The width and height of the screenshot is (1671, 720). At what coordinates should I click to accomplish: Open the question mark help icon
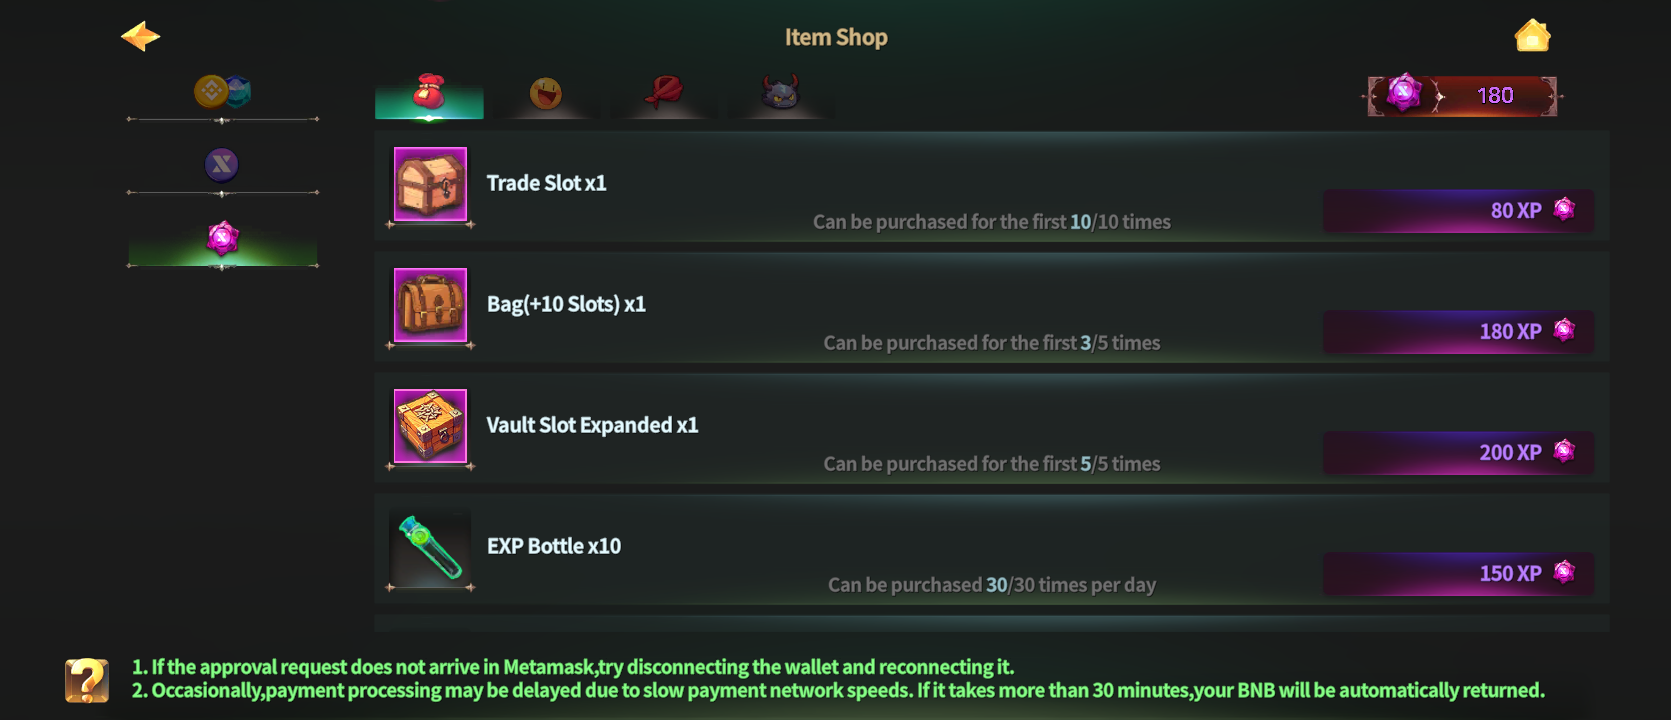[x=87, y=680]
